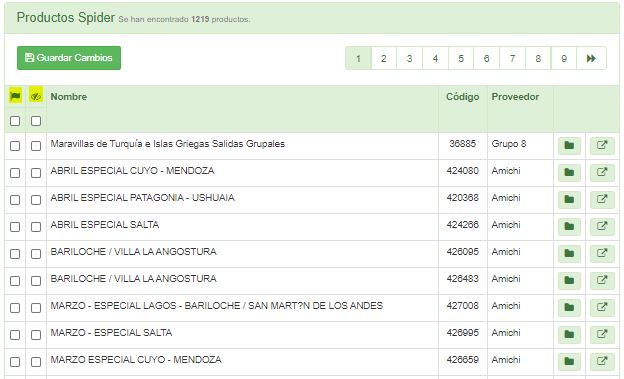Click the Nombre column header
The width and height of the screenshot is (624, 379).
coord(69,97)
